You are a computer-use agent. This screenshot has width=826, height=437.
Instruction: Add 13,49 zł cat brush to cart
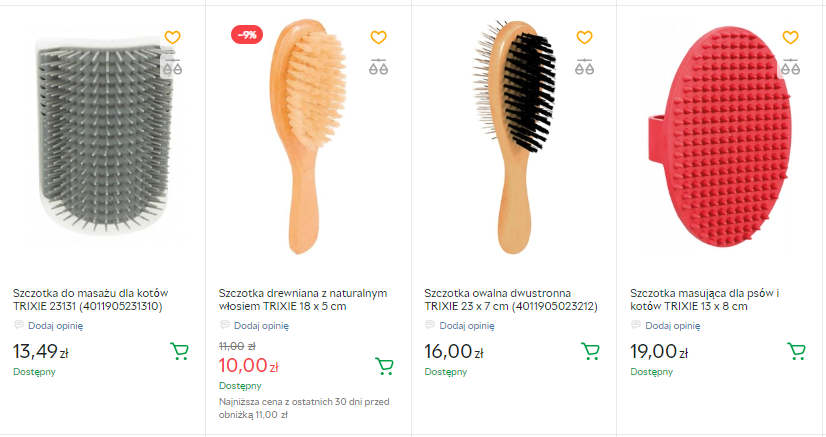180,351
